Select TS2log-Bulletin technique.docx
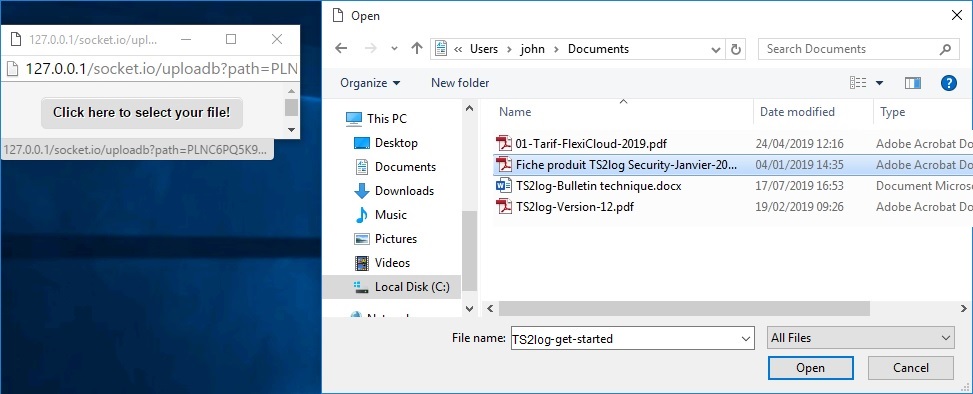Screen dimensions: 973x394 tap(598, 186)
